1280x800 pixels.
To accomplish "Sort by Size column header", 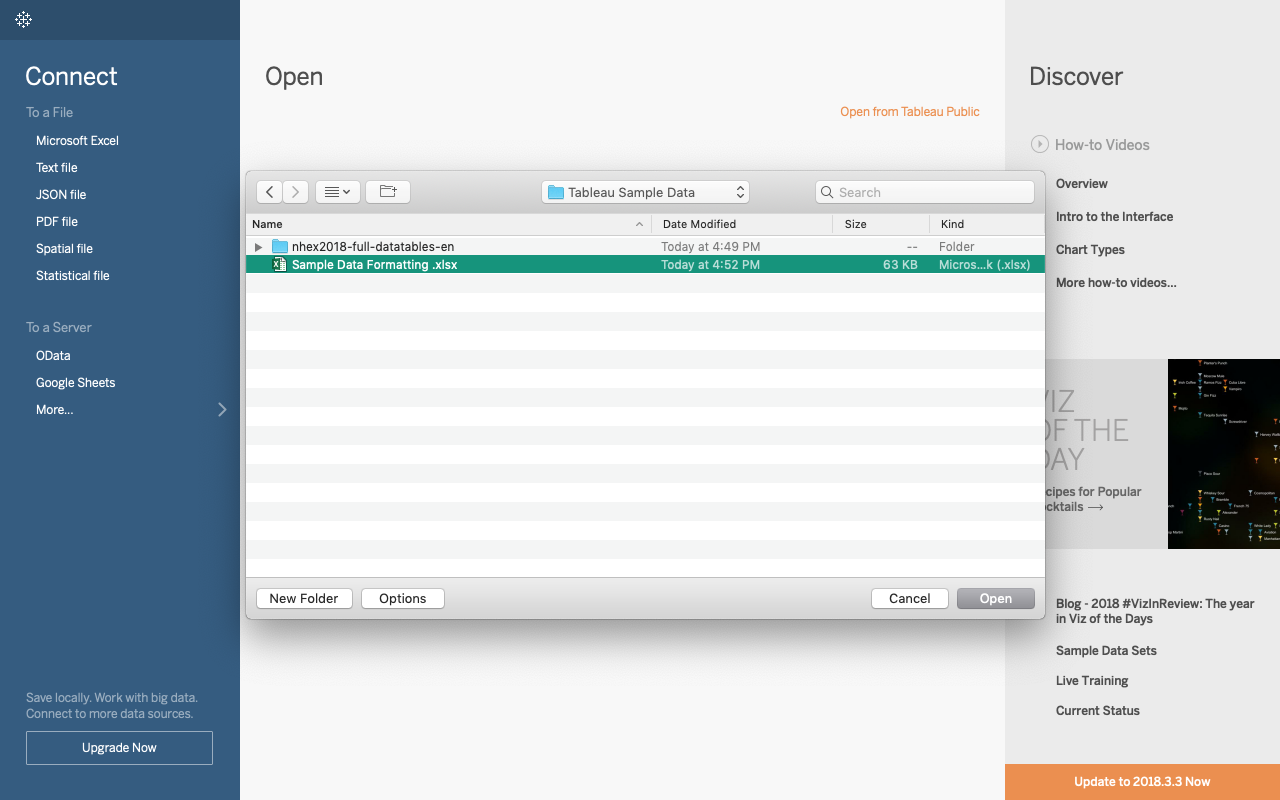I will 881,224.
